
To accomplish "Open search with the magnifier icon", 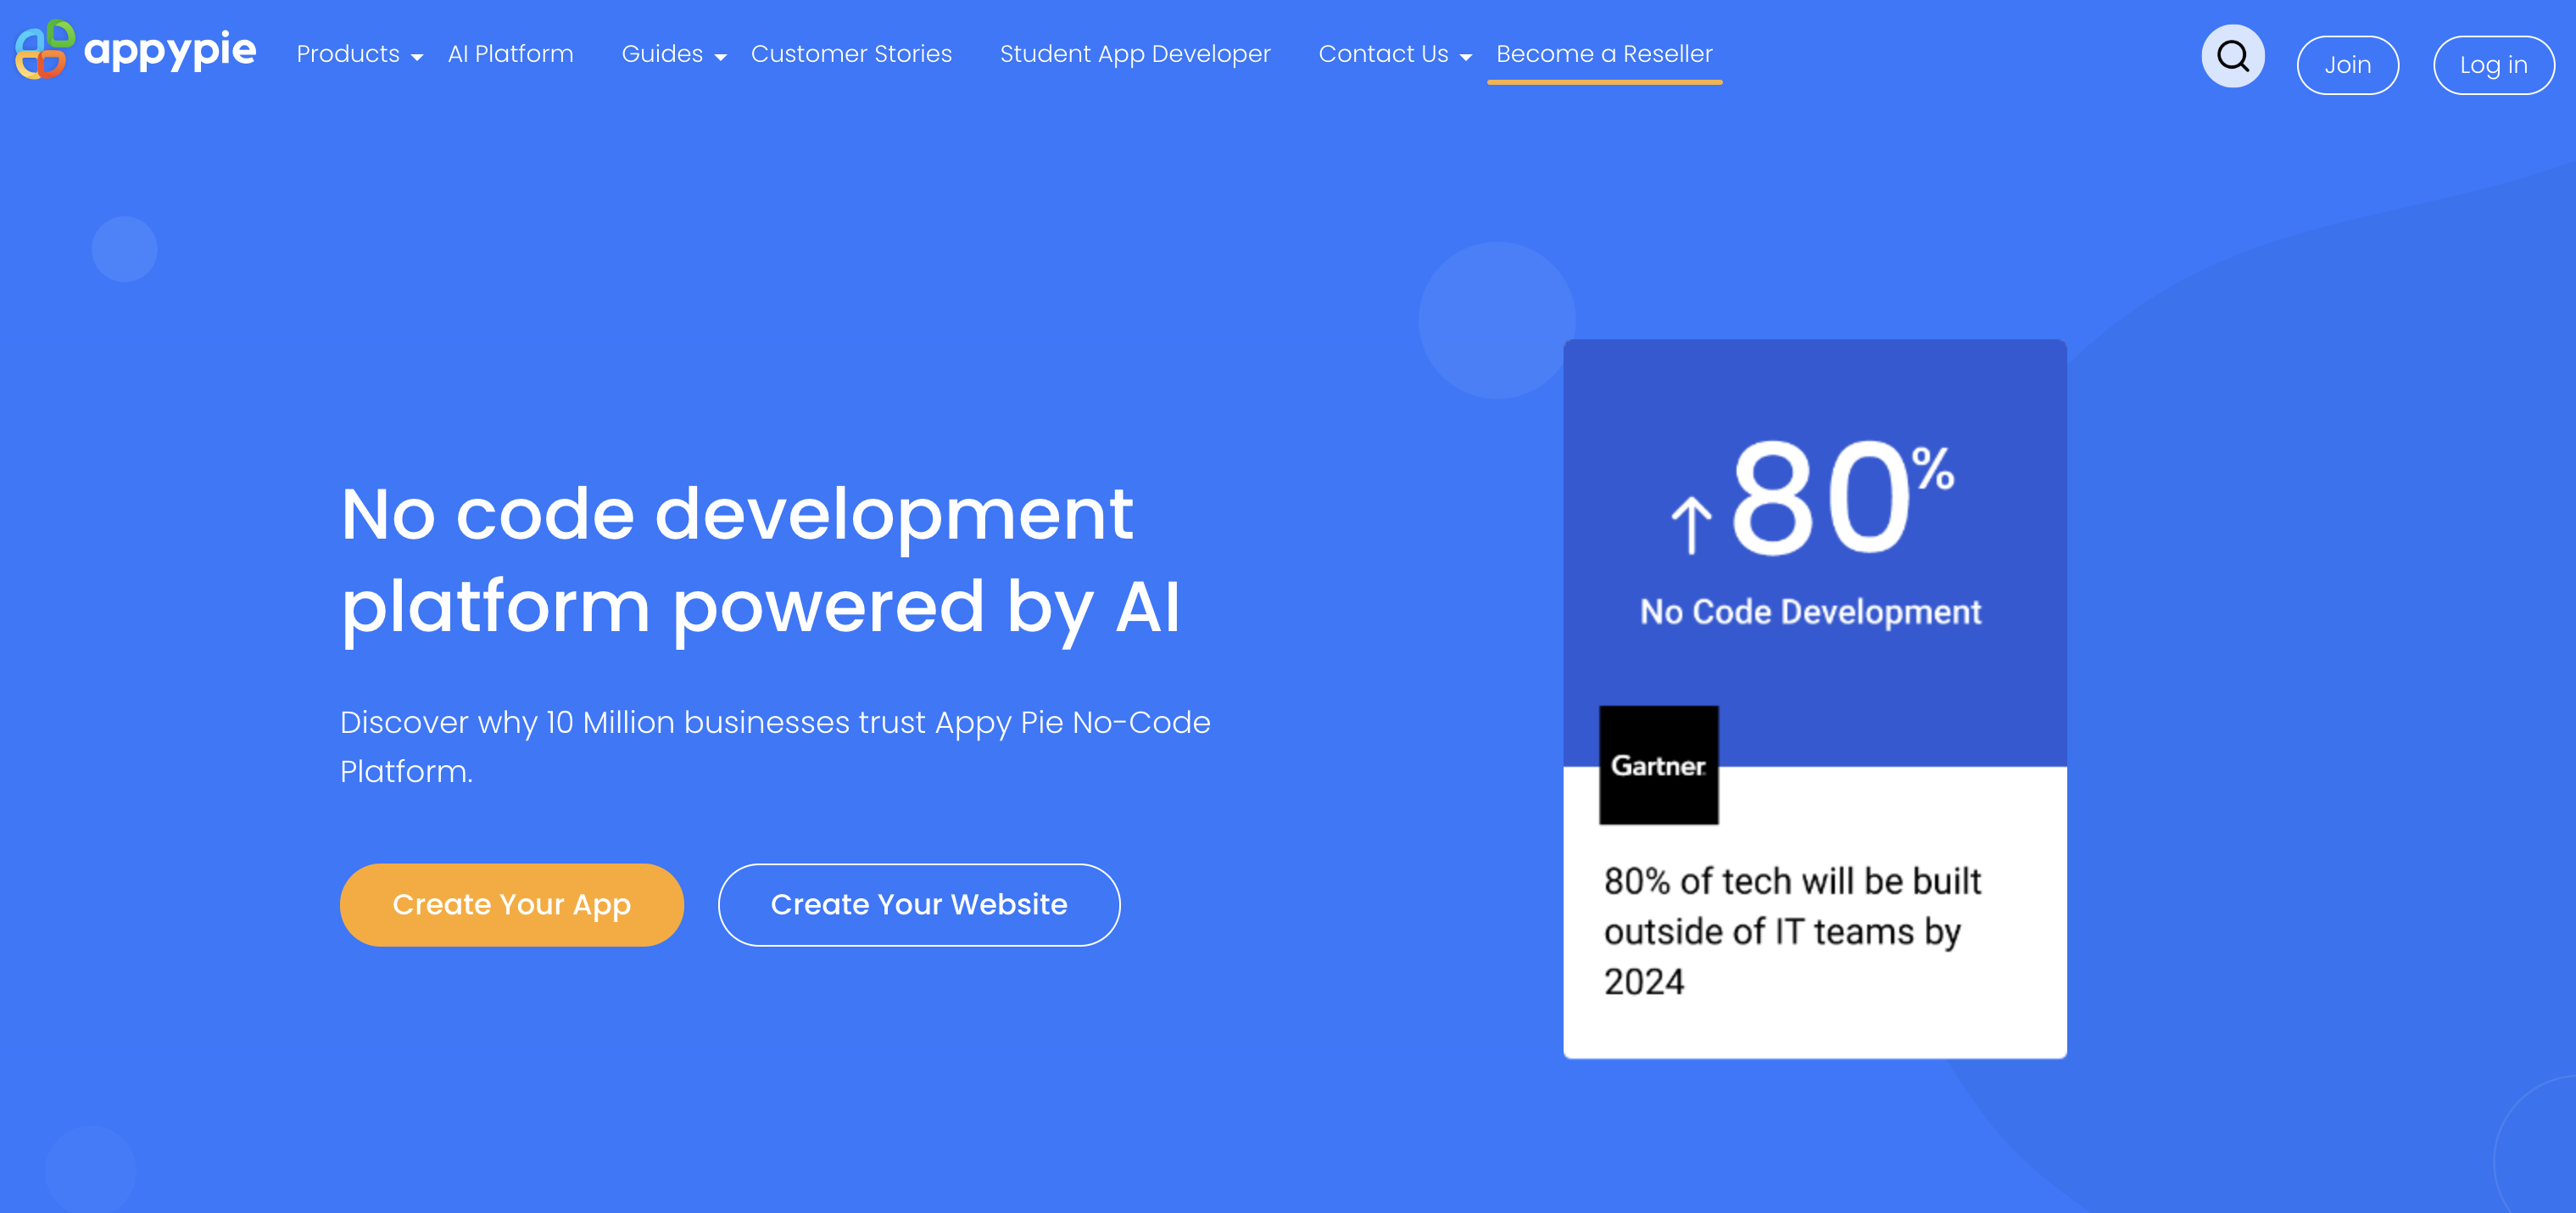I will pos(2232,56).
